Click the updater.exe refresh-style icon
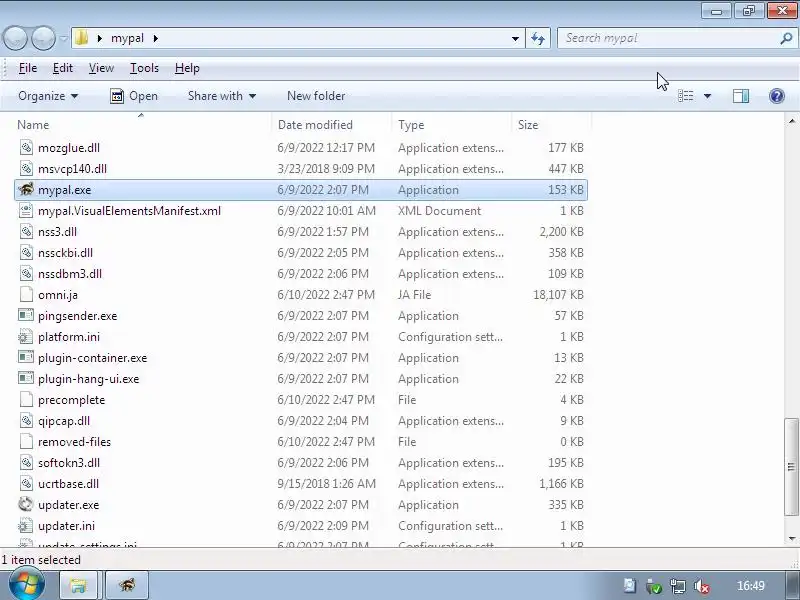800x600 pixels. click(26, 504)
